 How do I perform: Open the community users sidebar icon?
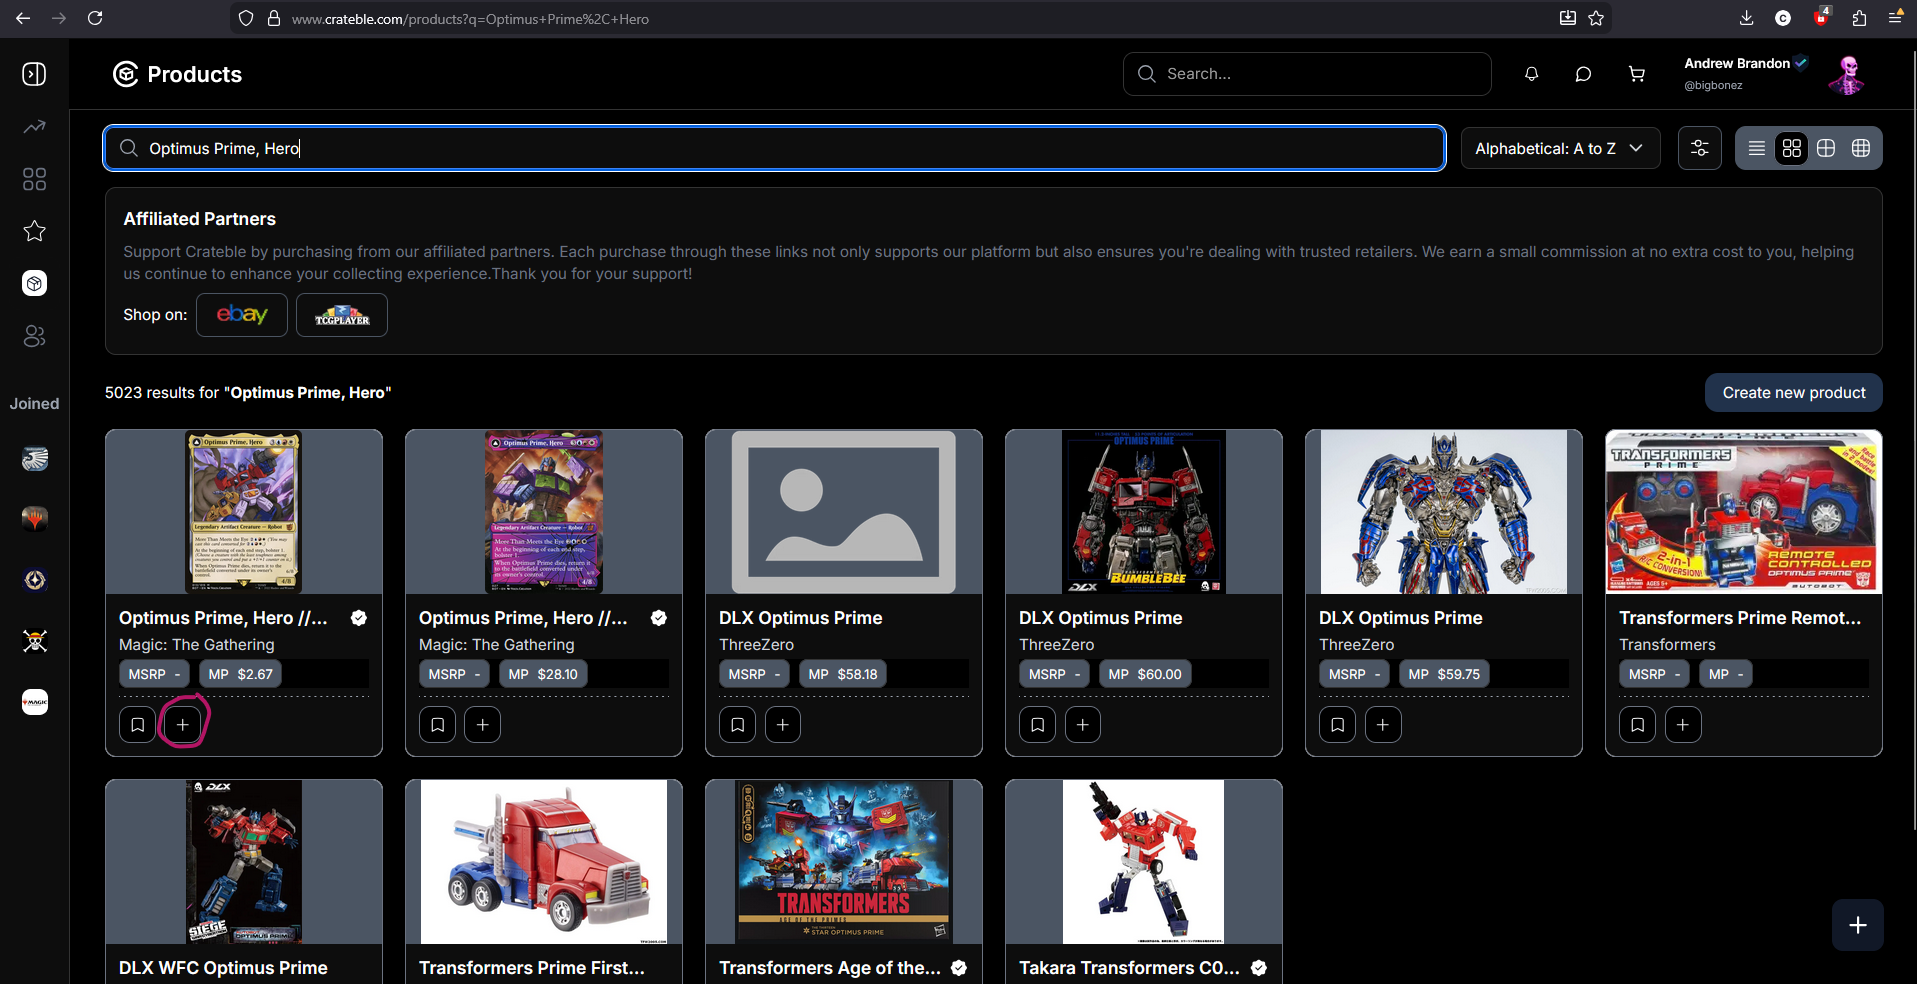click(35, 336)
